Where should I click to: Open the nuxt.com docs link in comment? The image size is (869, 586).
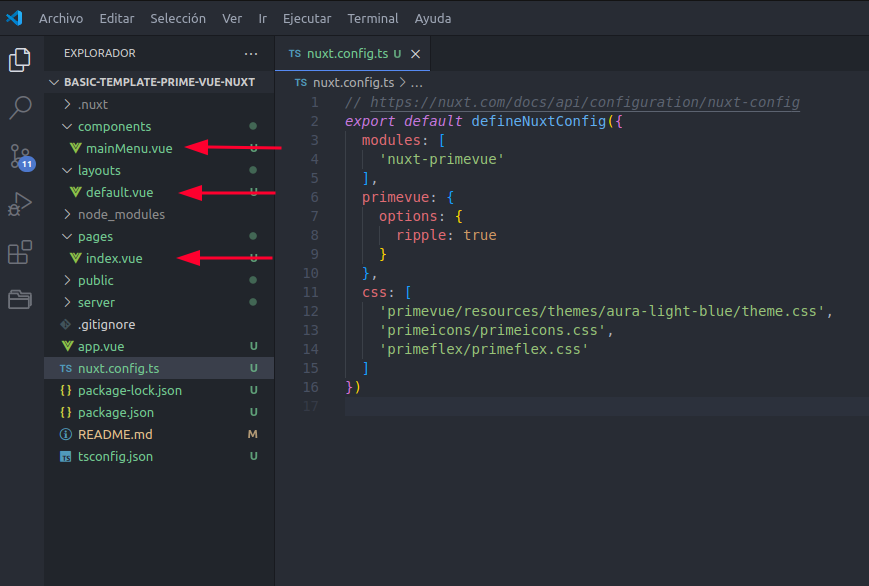point(585,102)
